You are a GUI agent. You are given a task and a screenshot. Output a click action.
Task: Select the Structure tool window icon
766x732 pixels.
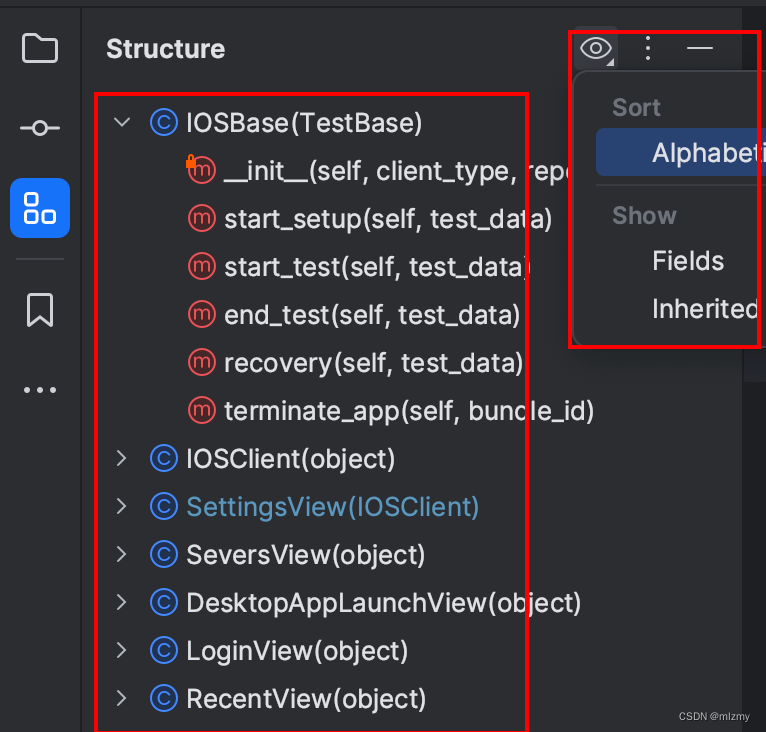pos(40,208)
